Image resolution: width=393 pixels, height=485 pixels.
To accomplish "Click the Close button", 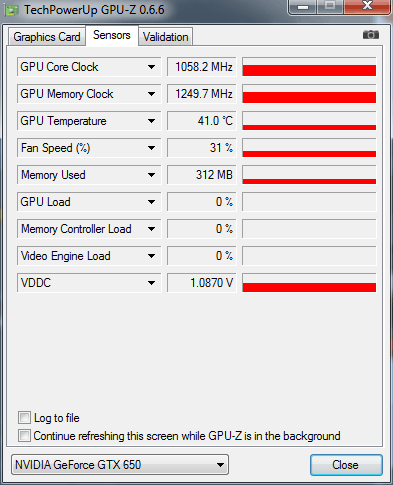I will point(346,465).
